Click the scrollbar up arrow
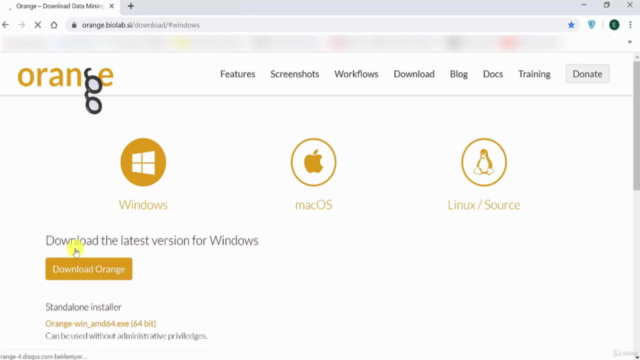 pyautogui.click(x=636, y=57)
